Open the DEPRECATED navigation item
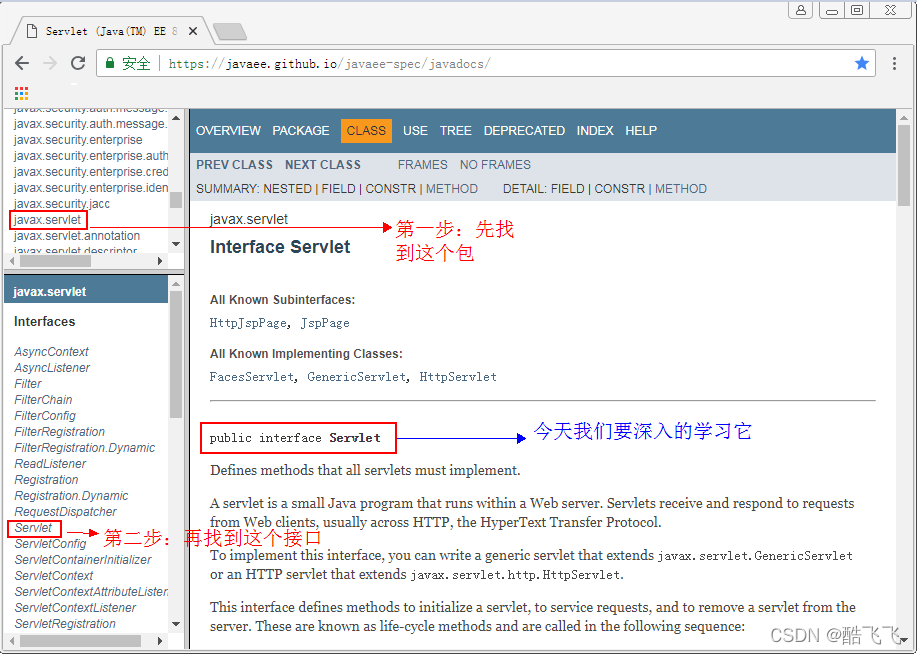Screen dimensions: 917x654 click(524, 130)
